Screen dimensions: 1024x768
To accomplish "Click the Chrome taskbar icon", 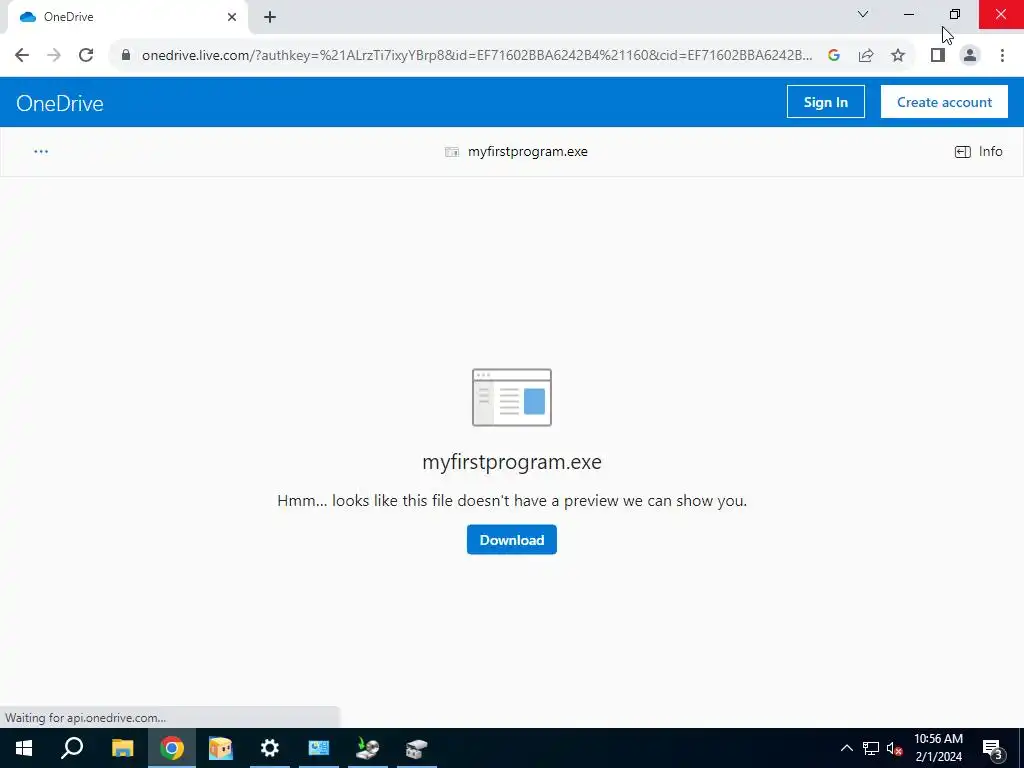I will click(x=172, y=748).
